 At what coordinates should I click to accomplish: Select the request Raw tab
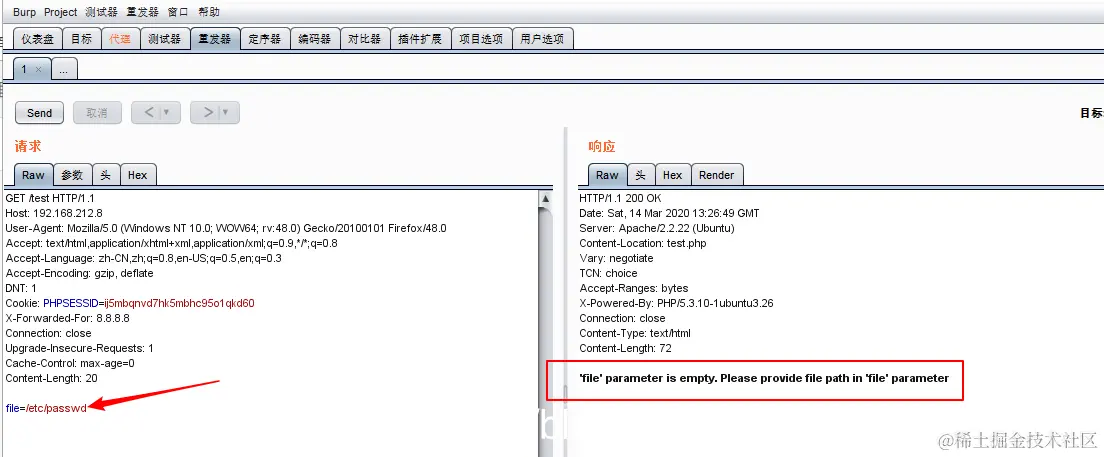pyautogui.click(x=33, y=175)
